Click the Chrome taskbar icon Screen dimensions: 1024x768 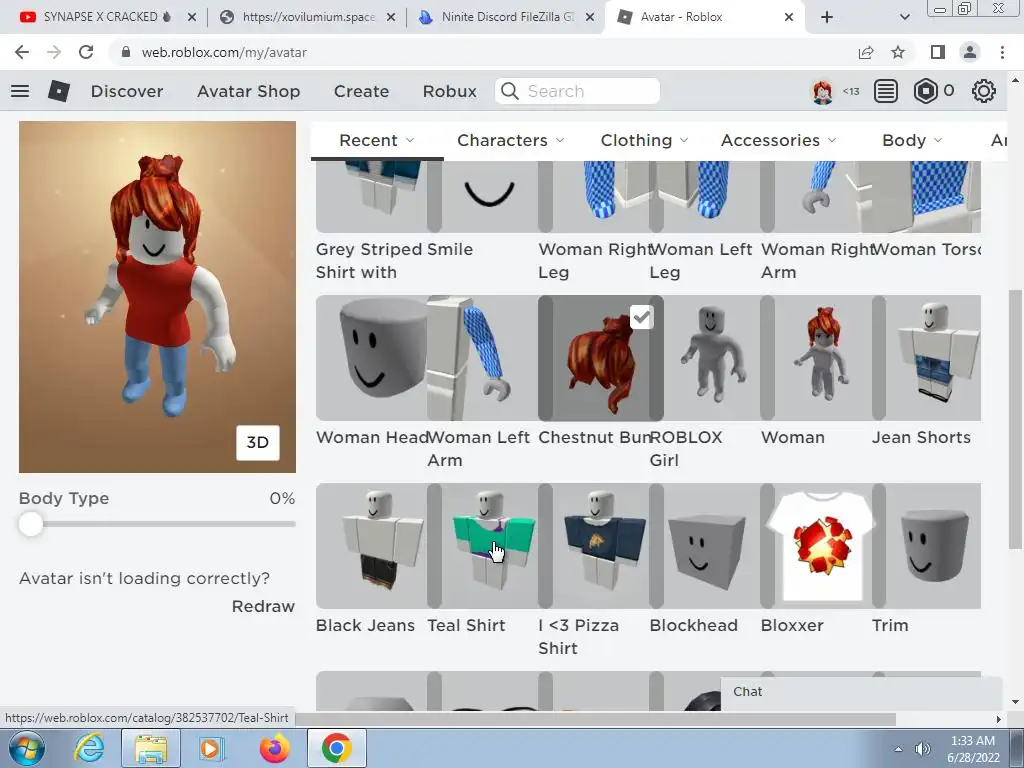(x=336, y=748)
